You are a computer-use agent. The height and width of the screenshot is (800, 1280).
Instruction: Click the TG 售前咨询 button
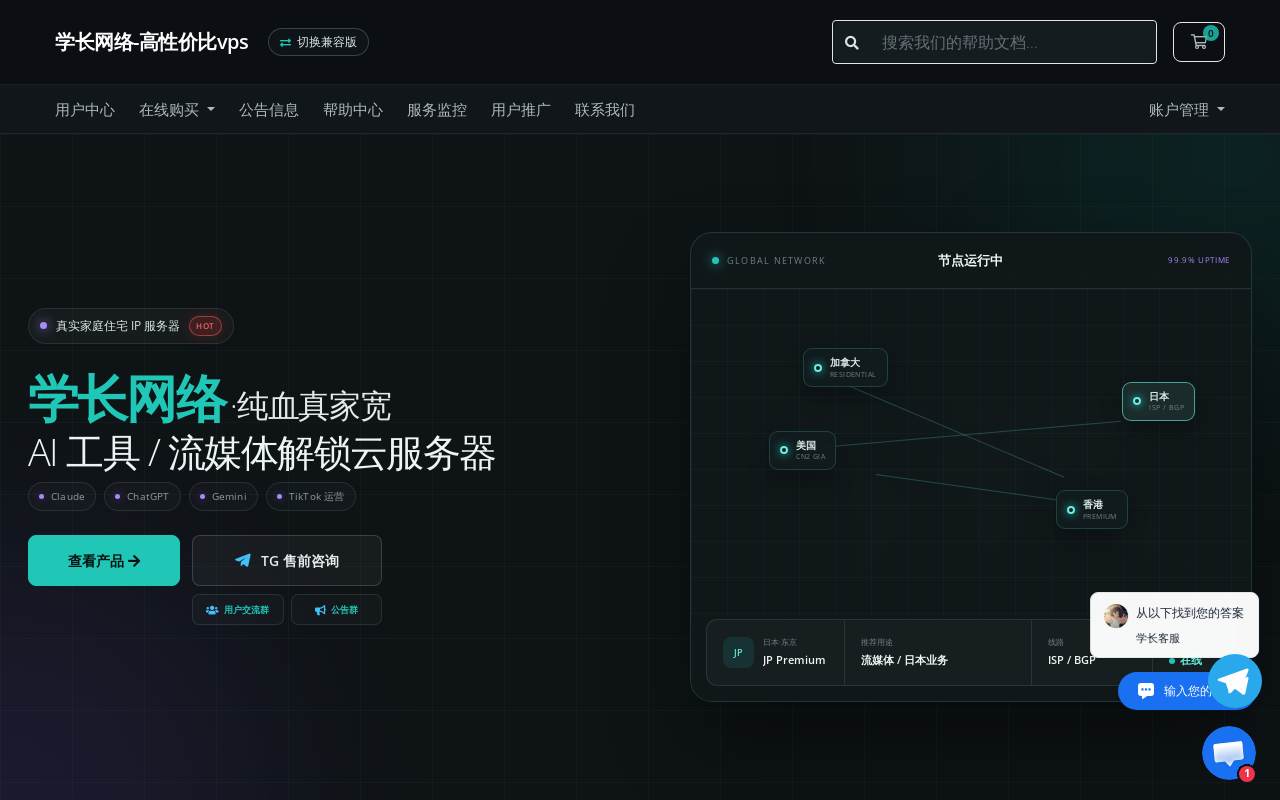(287, 561)
